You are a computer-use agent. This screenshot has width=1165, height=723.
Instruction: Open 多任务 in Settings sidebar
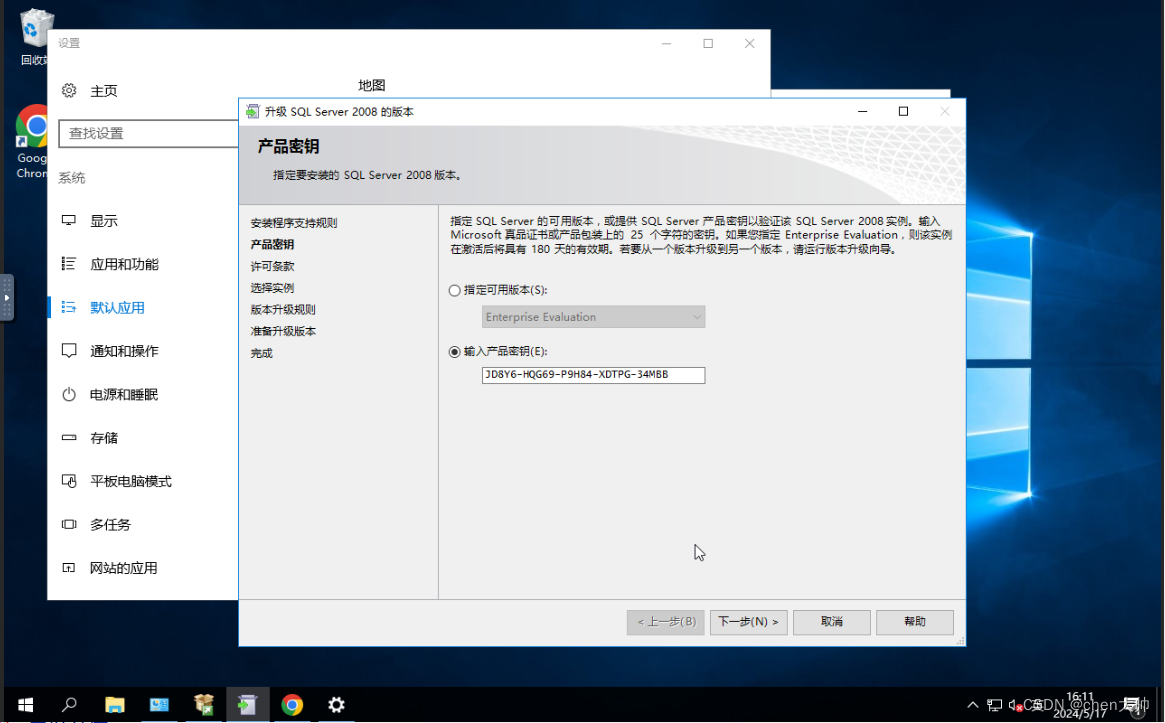(111, 525)
